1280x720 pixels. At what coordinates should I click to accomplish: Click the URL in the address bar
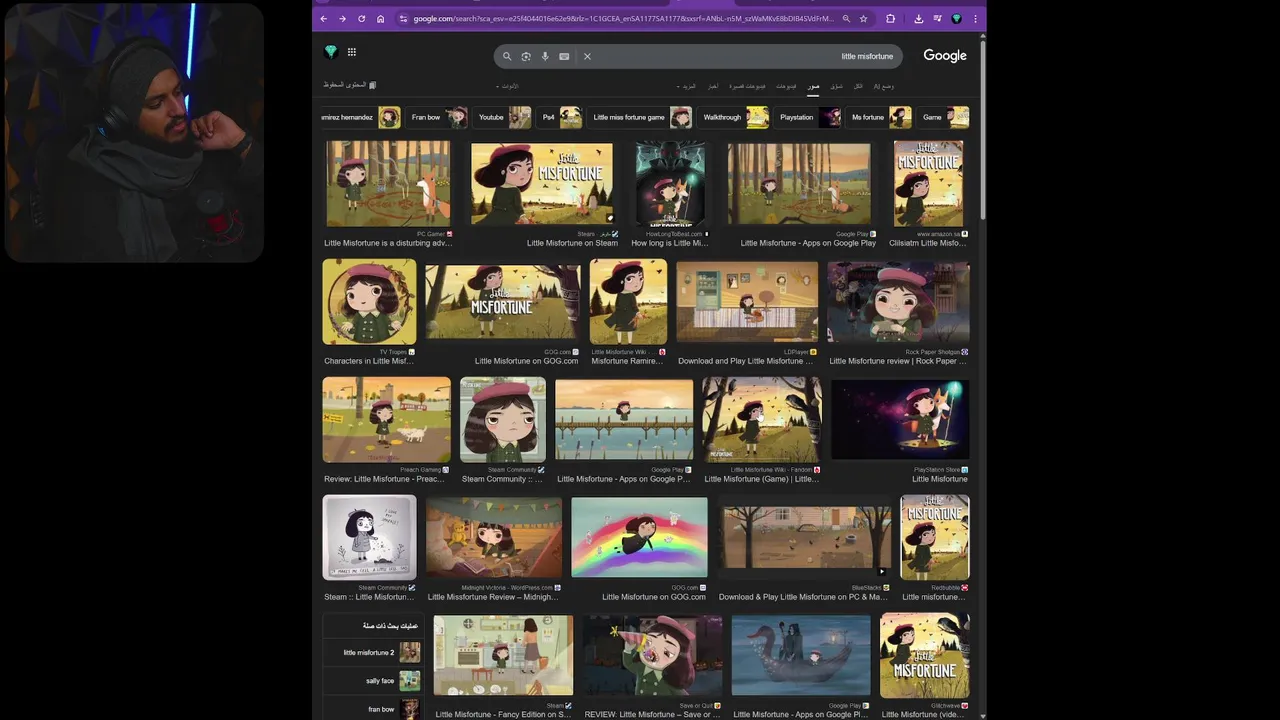(622, 18)
